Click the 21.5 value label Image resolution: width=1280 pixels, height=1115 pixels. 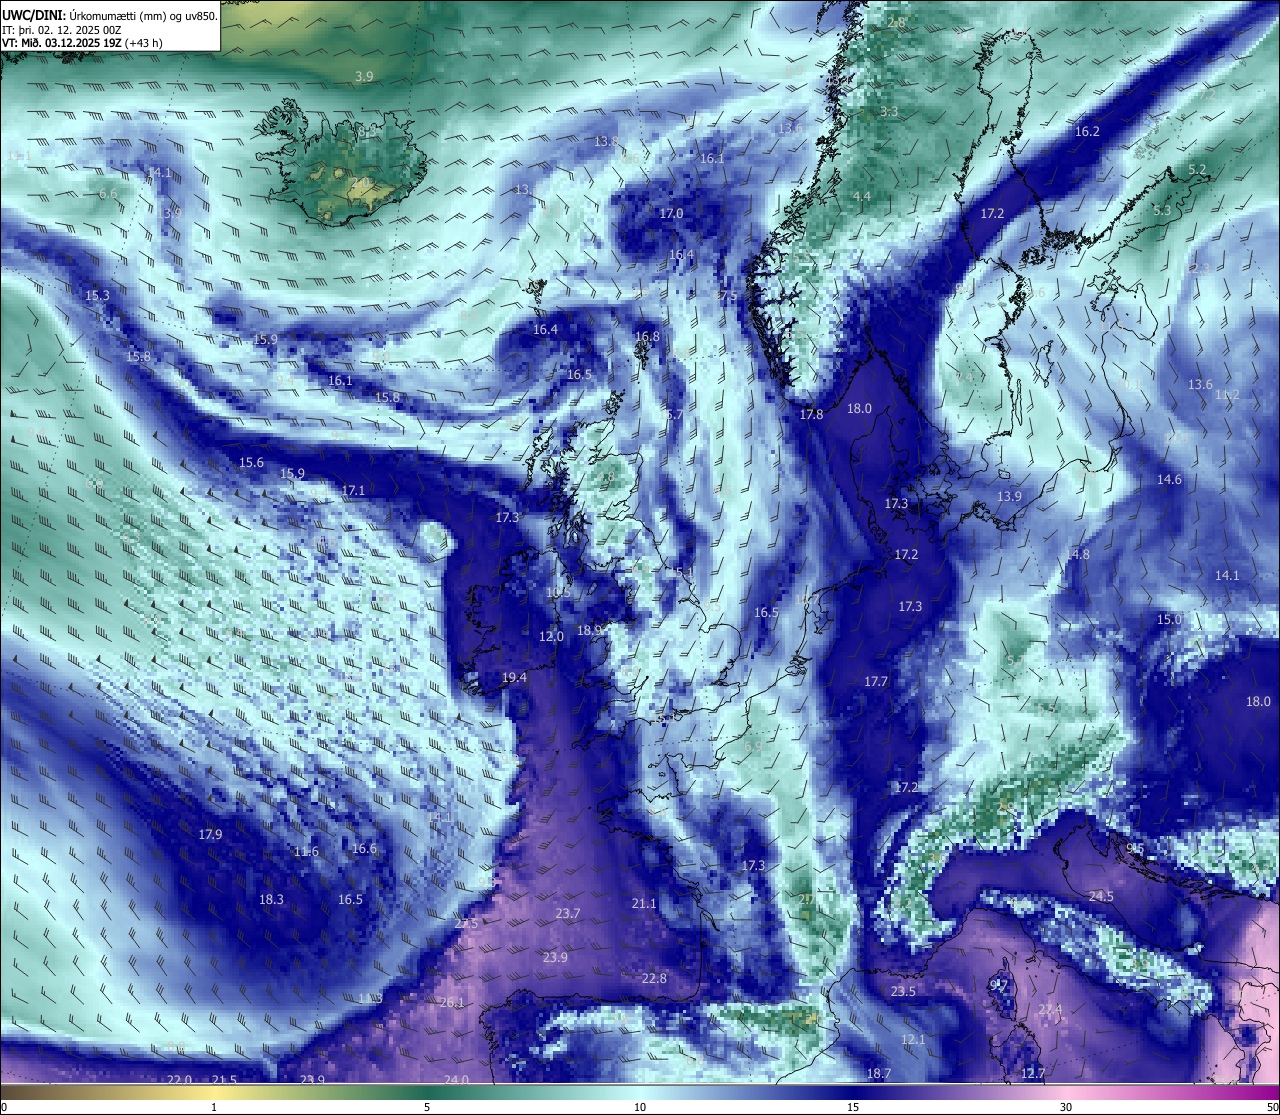tap(225, 1079)
